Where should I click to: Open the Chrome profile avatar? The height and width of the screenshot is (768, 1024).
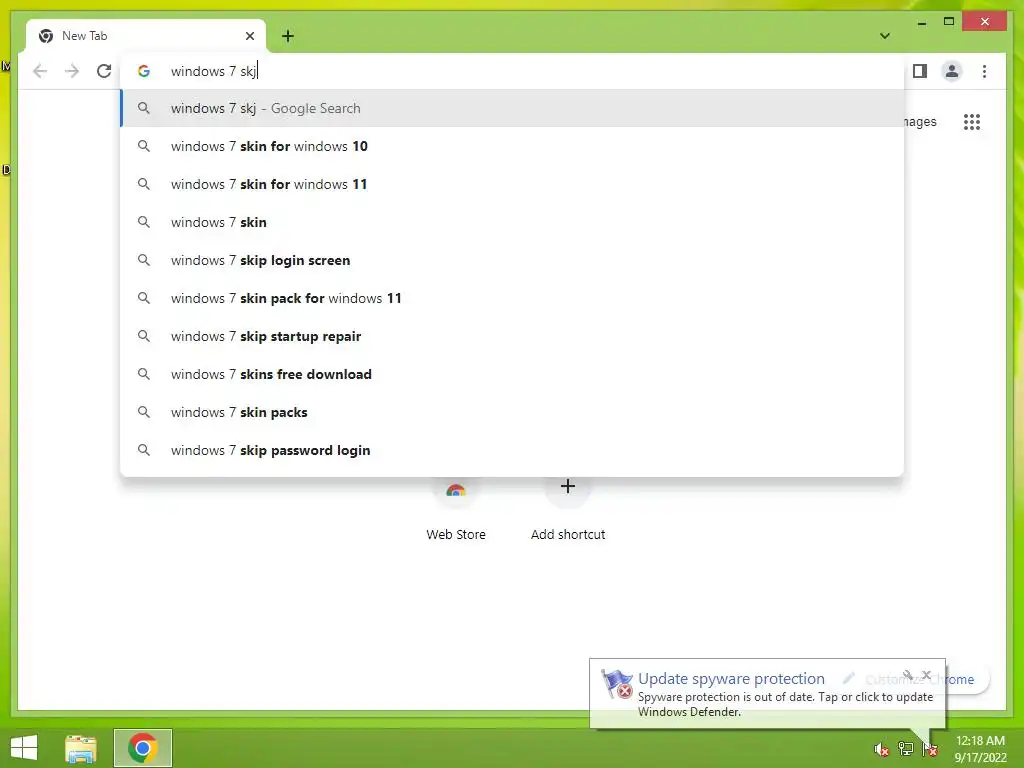click(952, 71)
